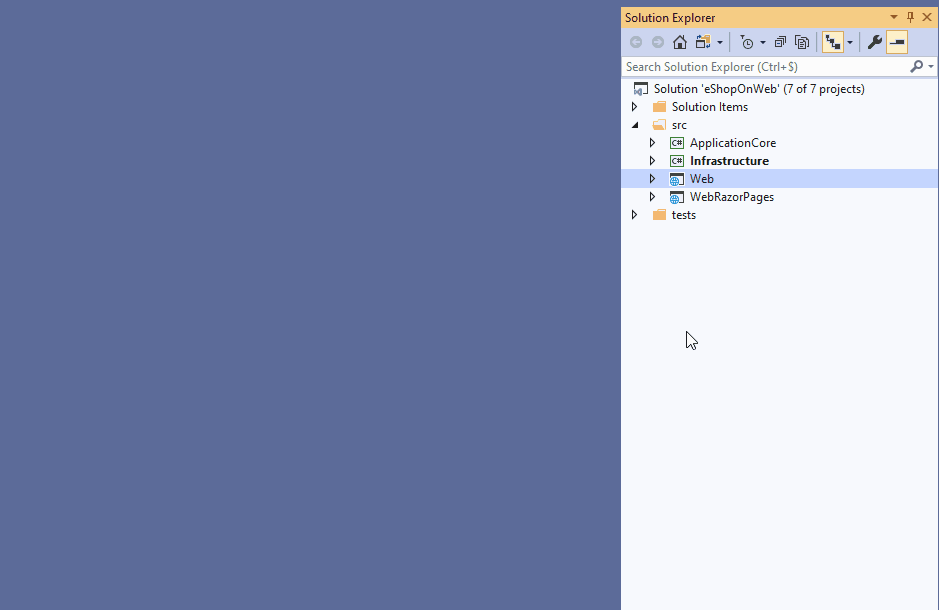The width and height of the screenshot is (939, 610).
Task: Open the file nesting dropdown arrow
Action: [x=850, y=43]
